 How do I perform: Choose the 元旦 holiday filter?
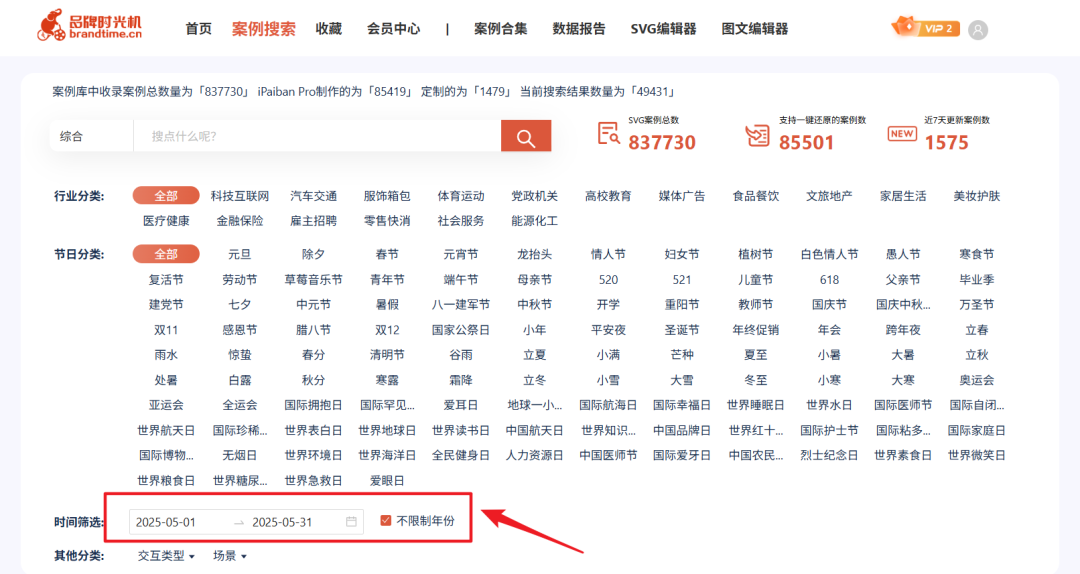240,254
